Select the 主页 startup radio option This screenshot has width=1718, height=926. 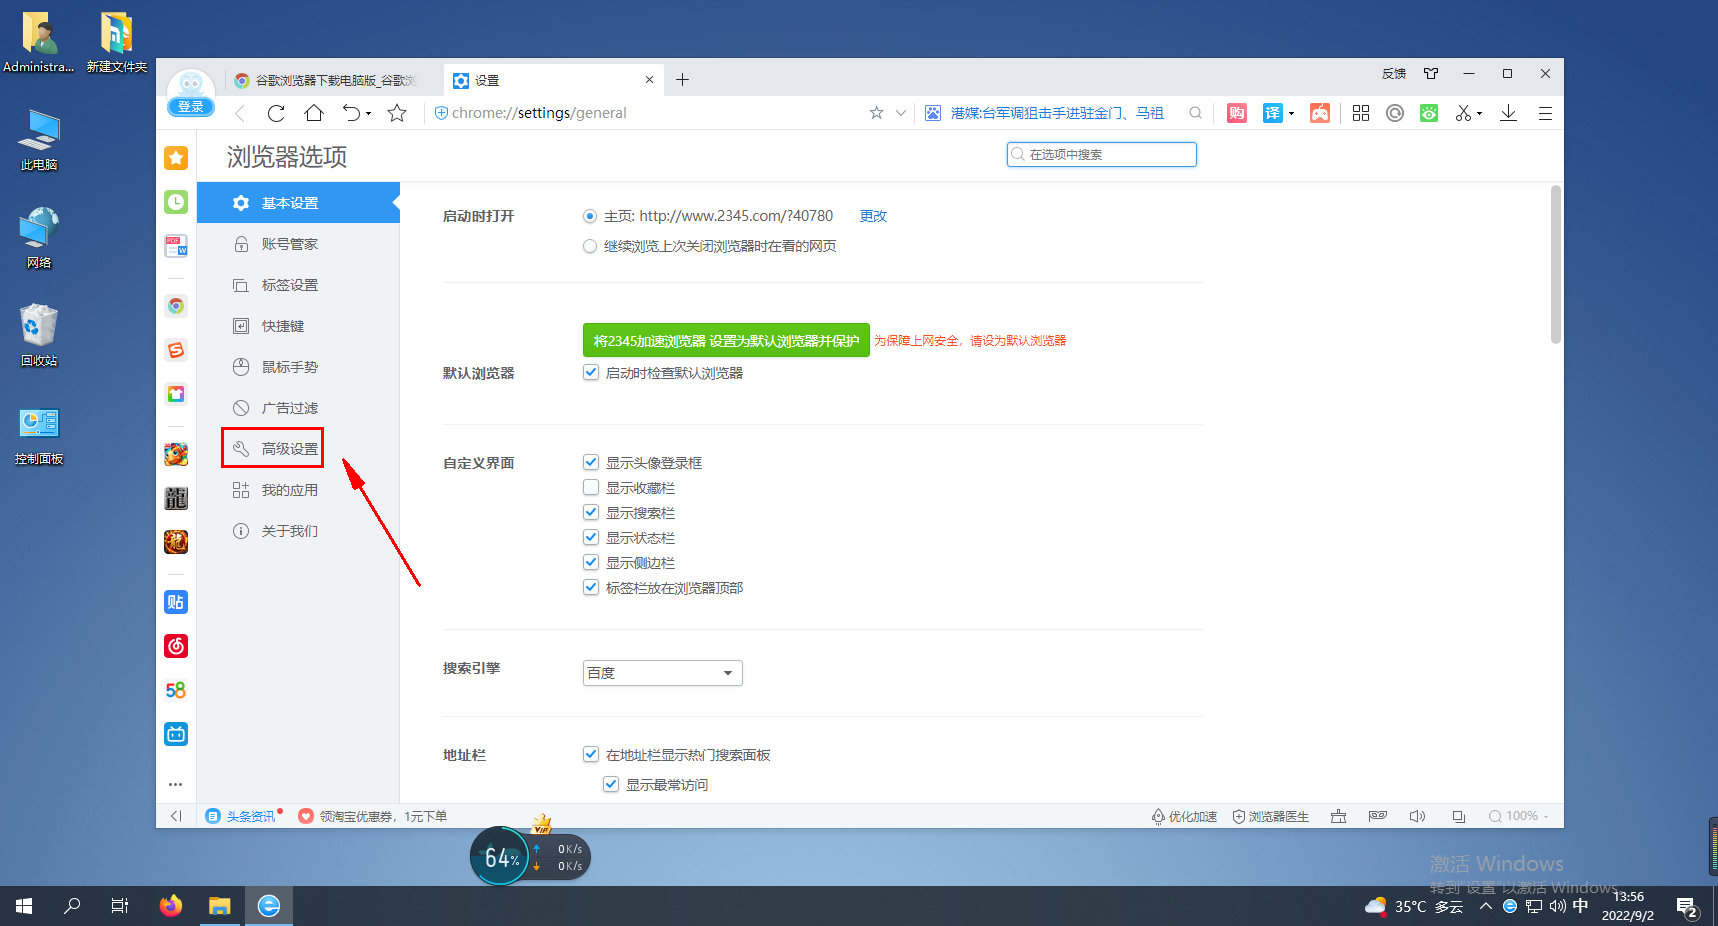[x=590, y=216]
